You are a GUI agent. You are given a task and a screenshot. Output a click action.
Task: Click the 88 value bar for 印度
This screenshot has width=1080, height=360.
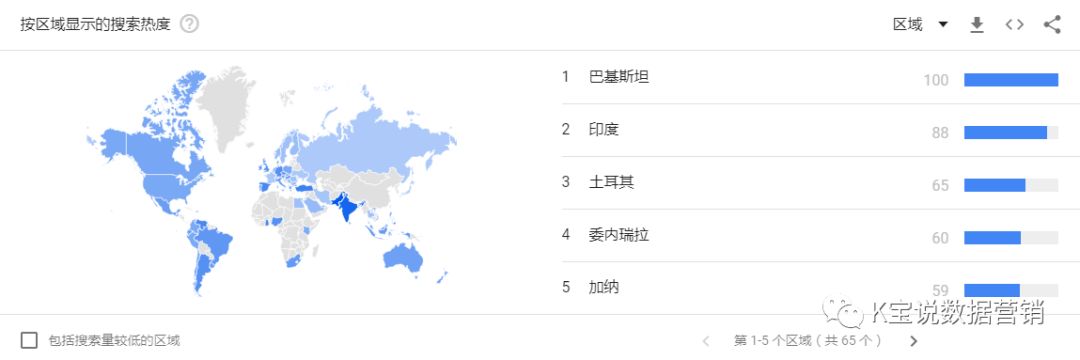pos(1010,133)
